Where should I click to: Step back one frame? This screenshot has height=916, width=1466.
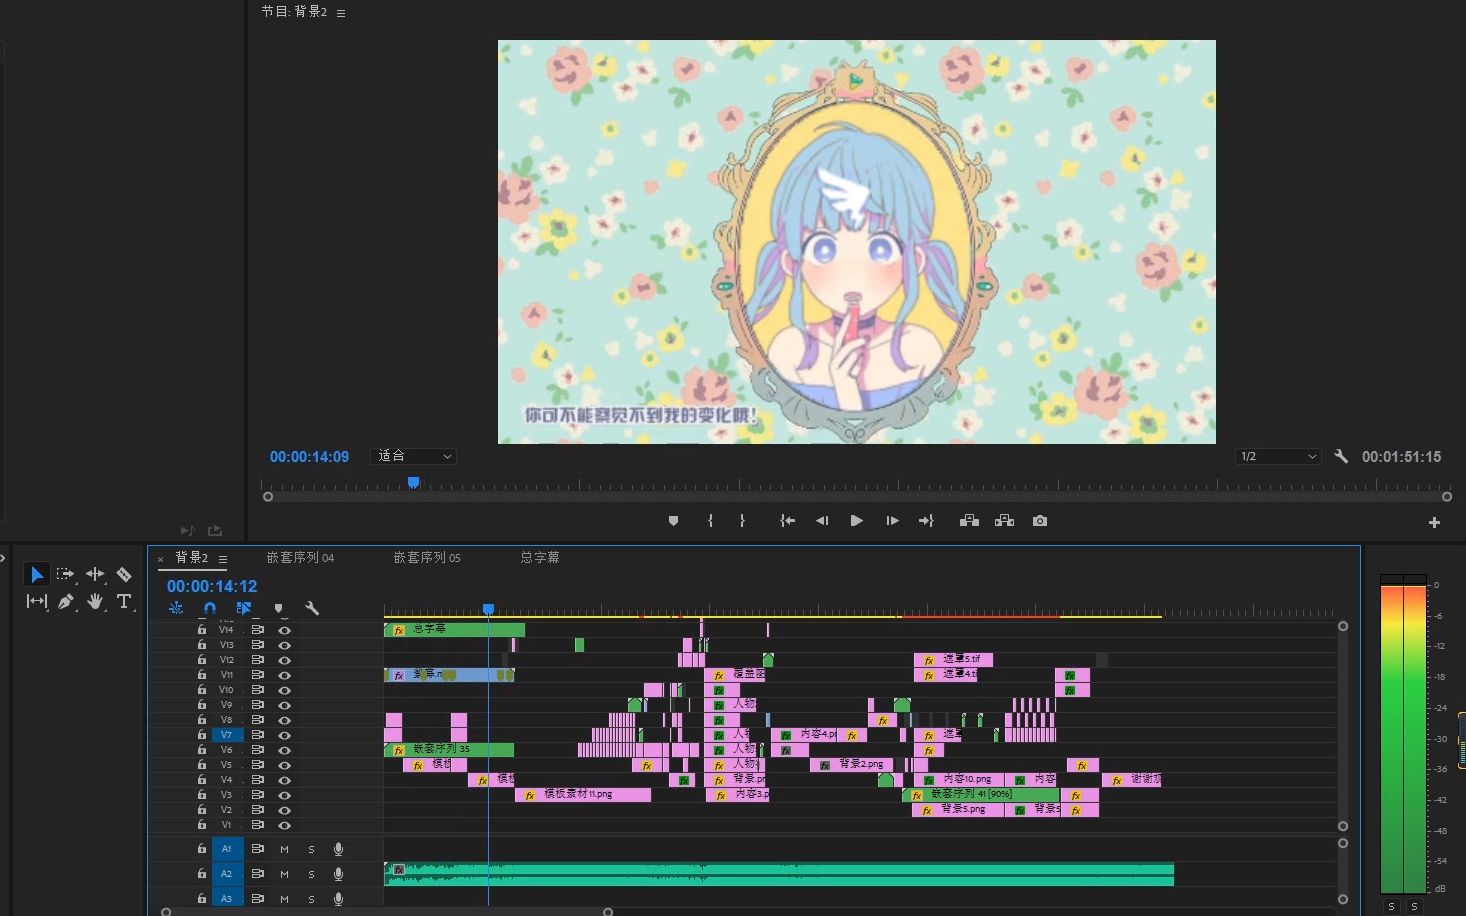point(822,521)
